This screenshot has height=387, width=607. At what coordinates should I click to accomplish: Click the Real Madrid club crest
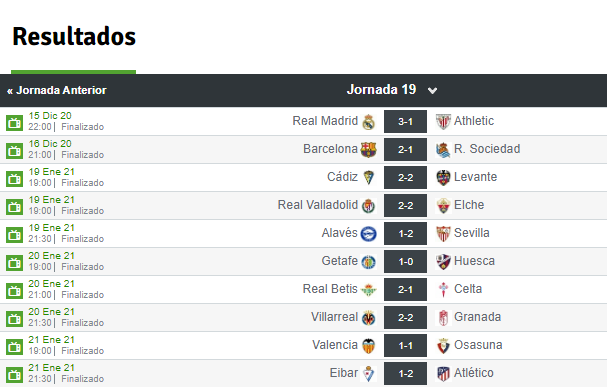click(369, 122)
